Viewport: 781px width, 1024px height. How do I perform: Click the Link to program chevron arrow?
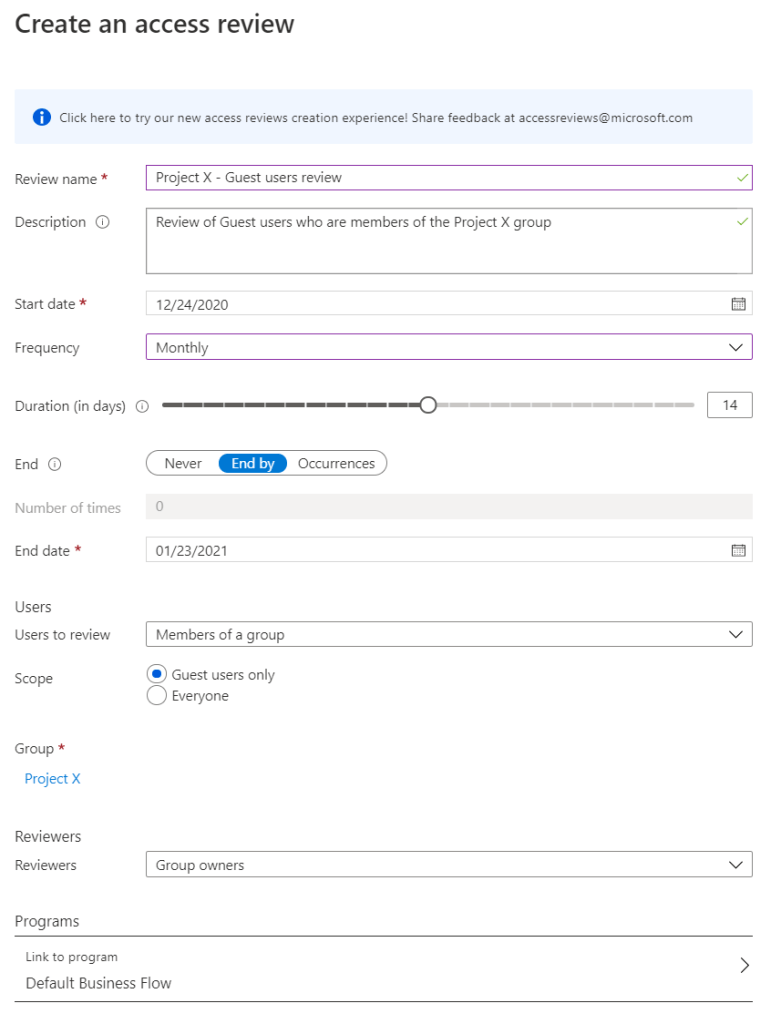pyautogui.click(x=743, y=965)
